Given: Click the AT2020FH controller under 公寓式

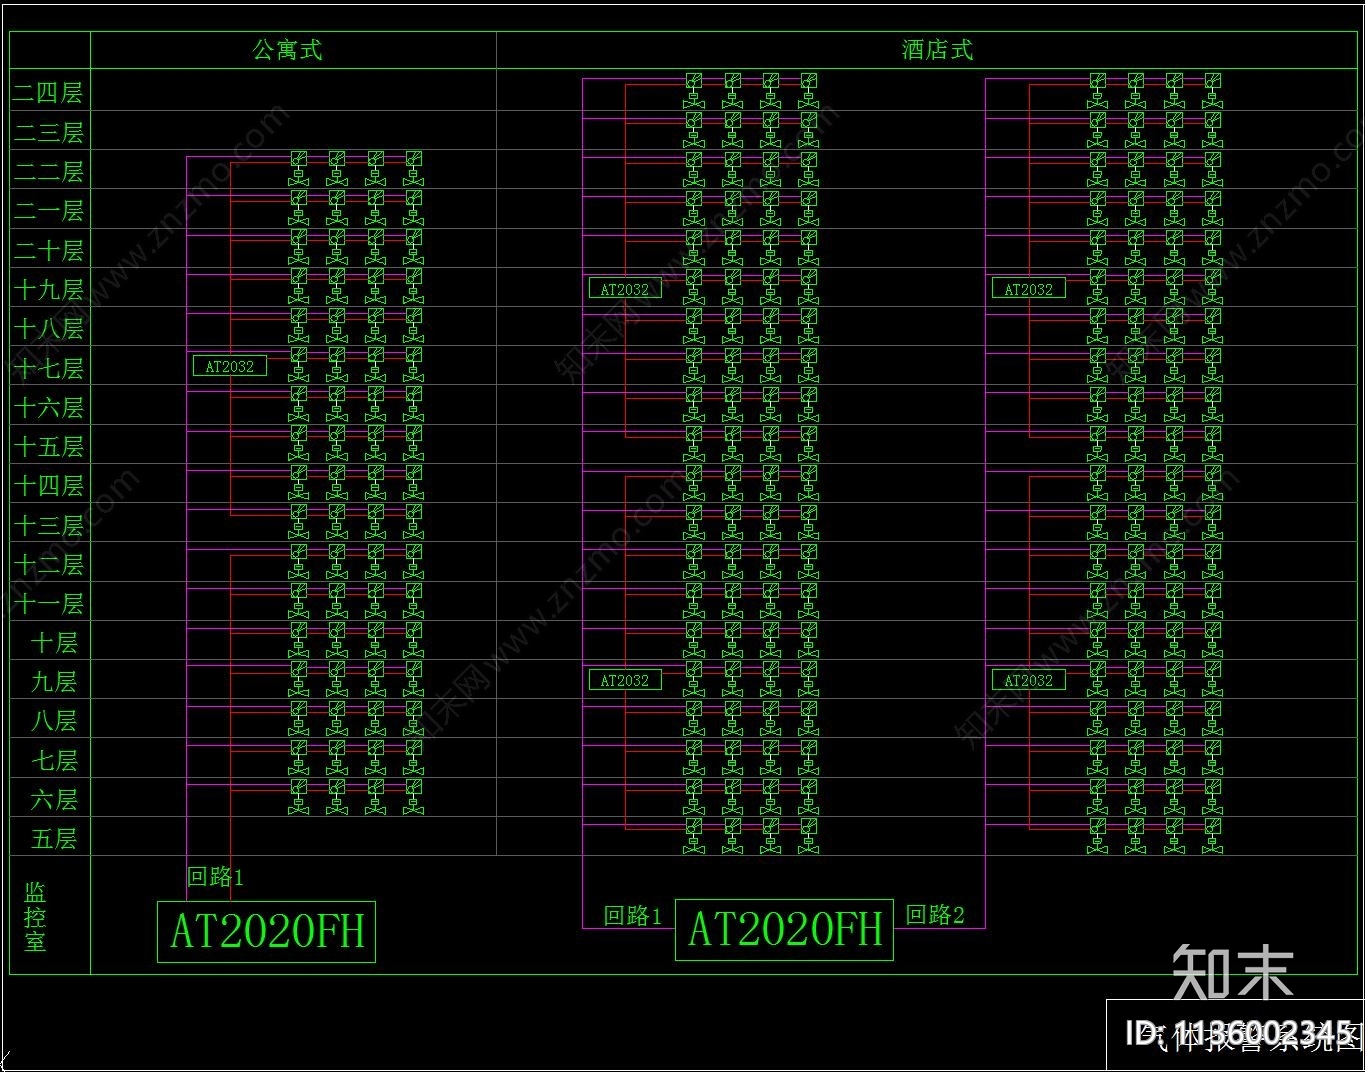Looking at the screenshot, I should pos(266,932).
